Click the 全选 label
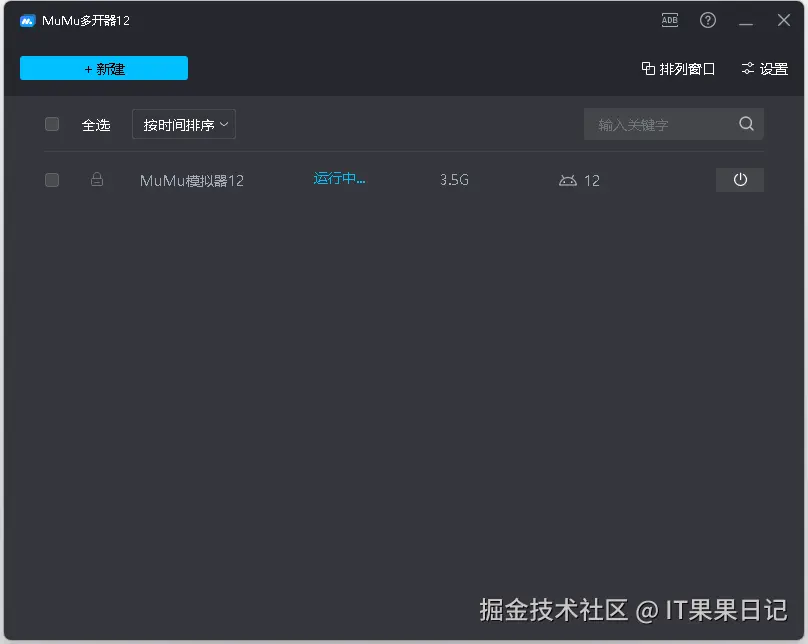Viewport: 808px width, 644px height. [96, 125]
